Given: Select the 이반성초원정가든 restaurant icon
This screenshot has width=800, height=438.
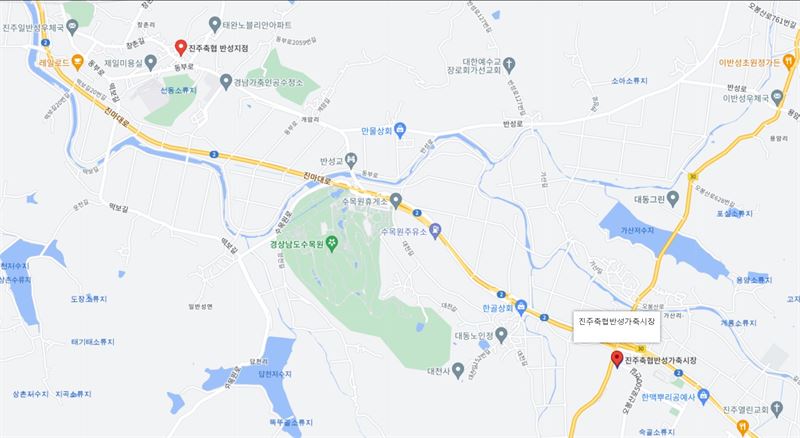Looking at the screenshot, I should click(x=788, y=61).
